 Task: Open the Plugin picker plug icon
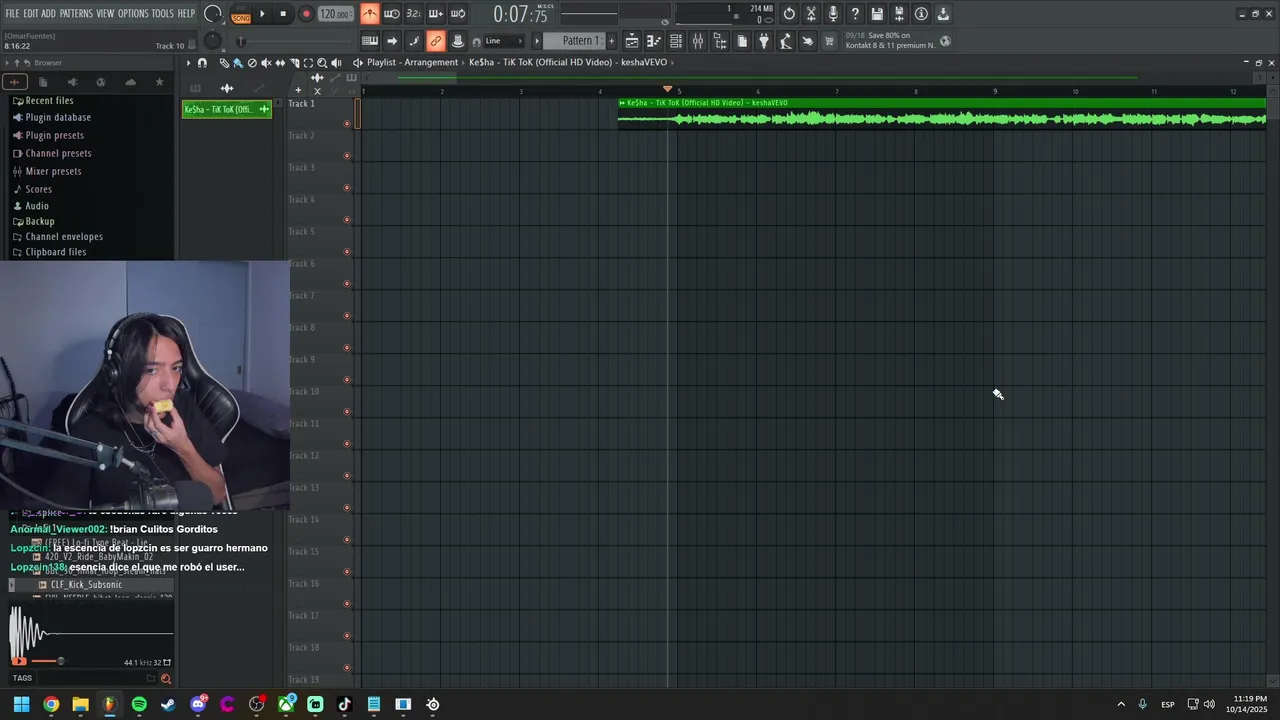(x=764, y=41)
